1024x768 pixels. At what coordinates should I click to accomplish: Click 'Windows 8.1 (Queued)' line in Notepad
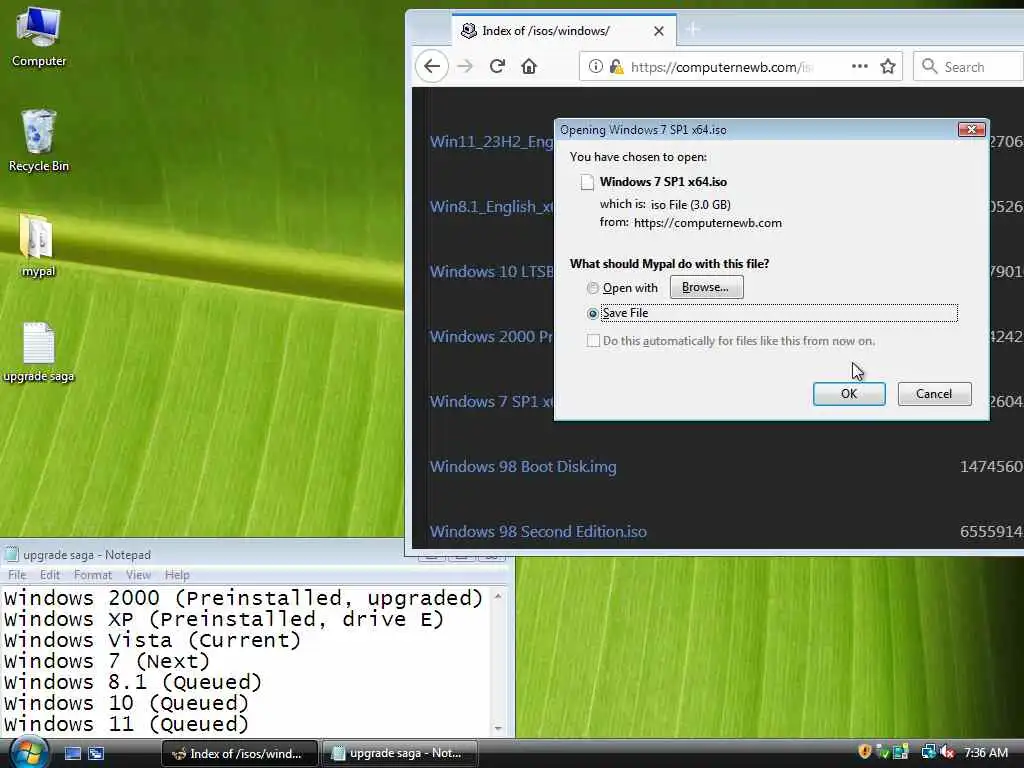[133, 682]
